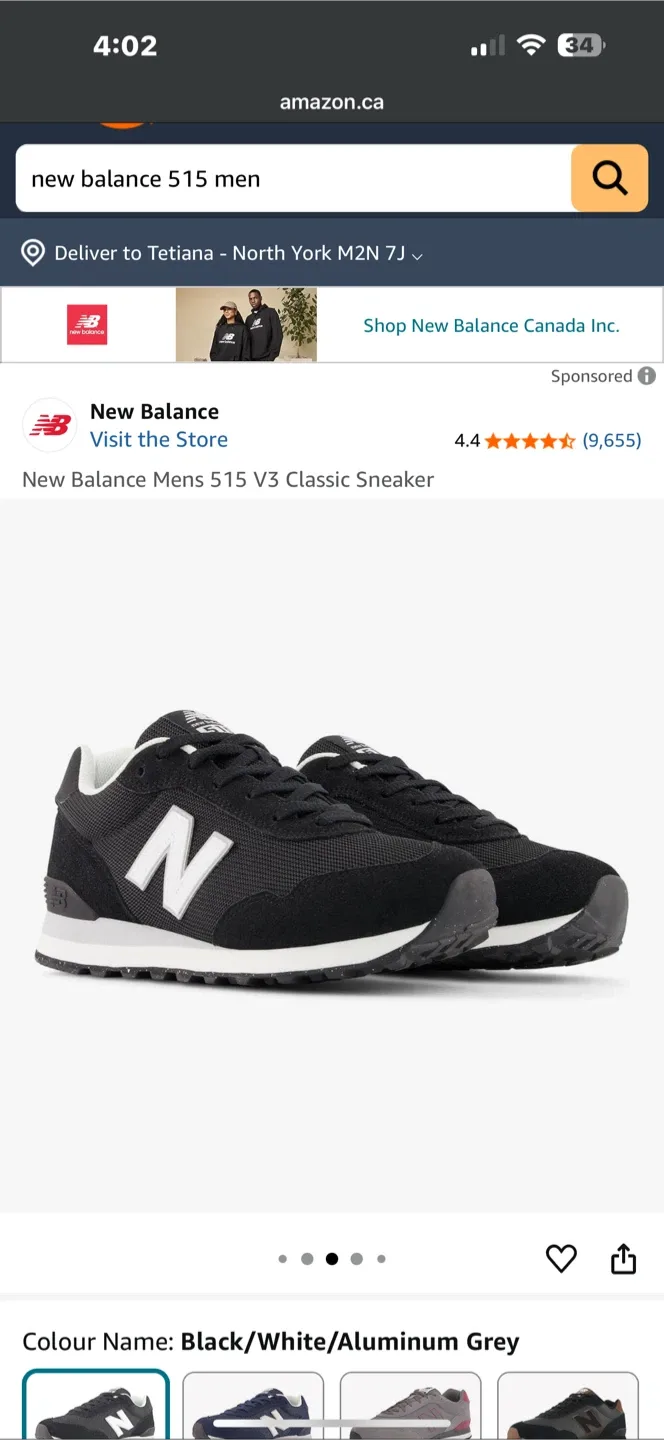Tap the heart wishlist icon
The width and height of the screenshot is (664, 1440).
point(561,1259)
